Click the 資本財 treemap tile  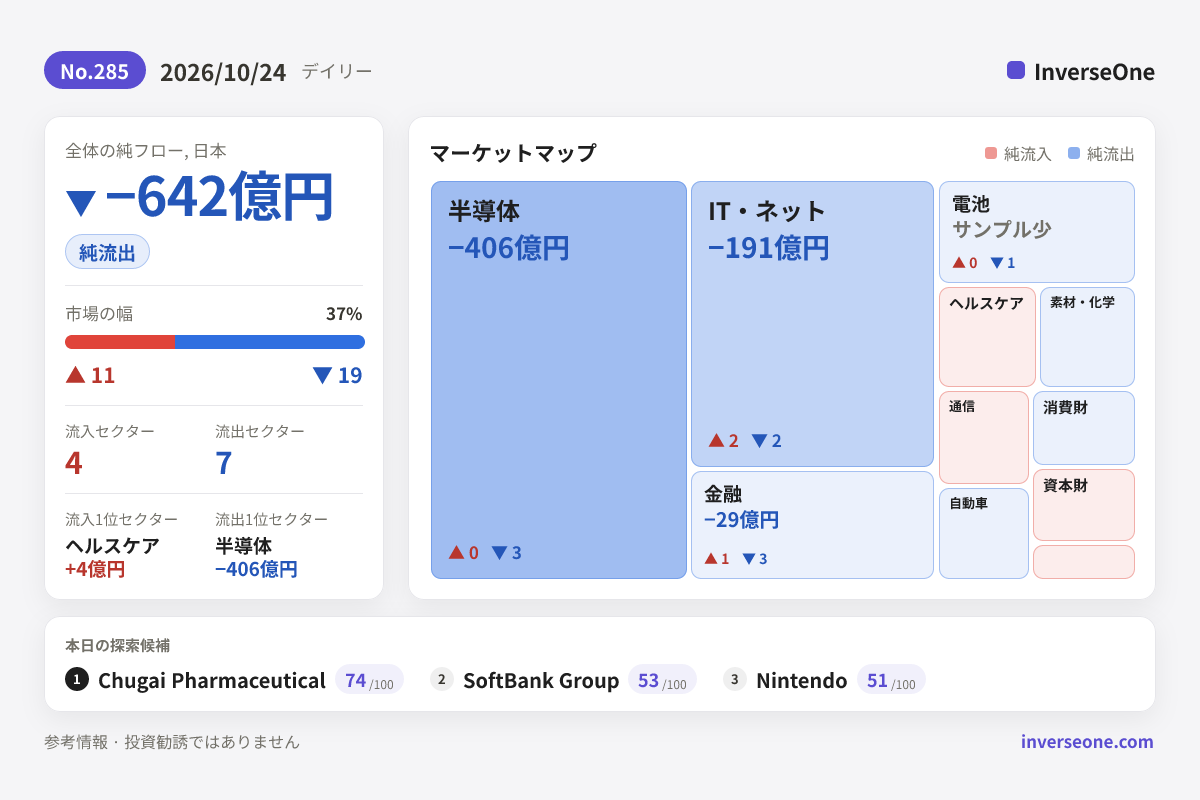(1084, 505)
